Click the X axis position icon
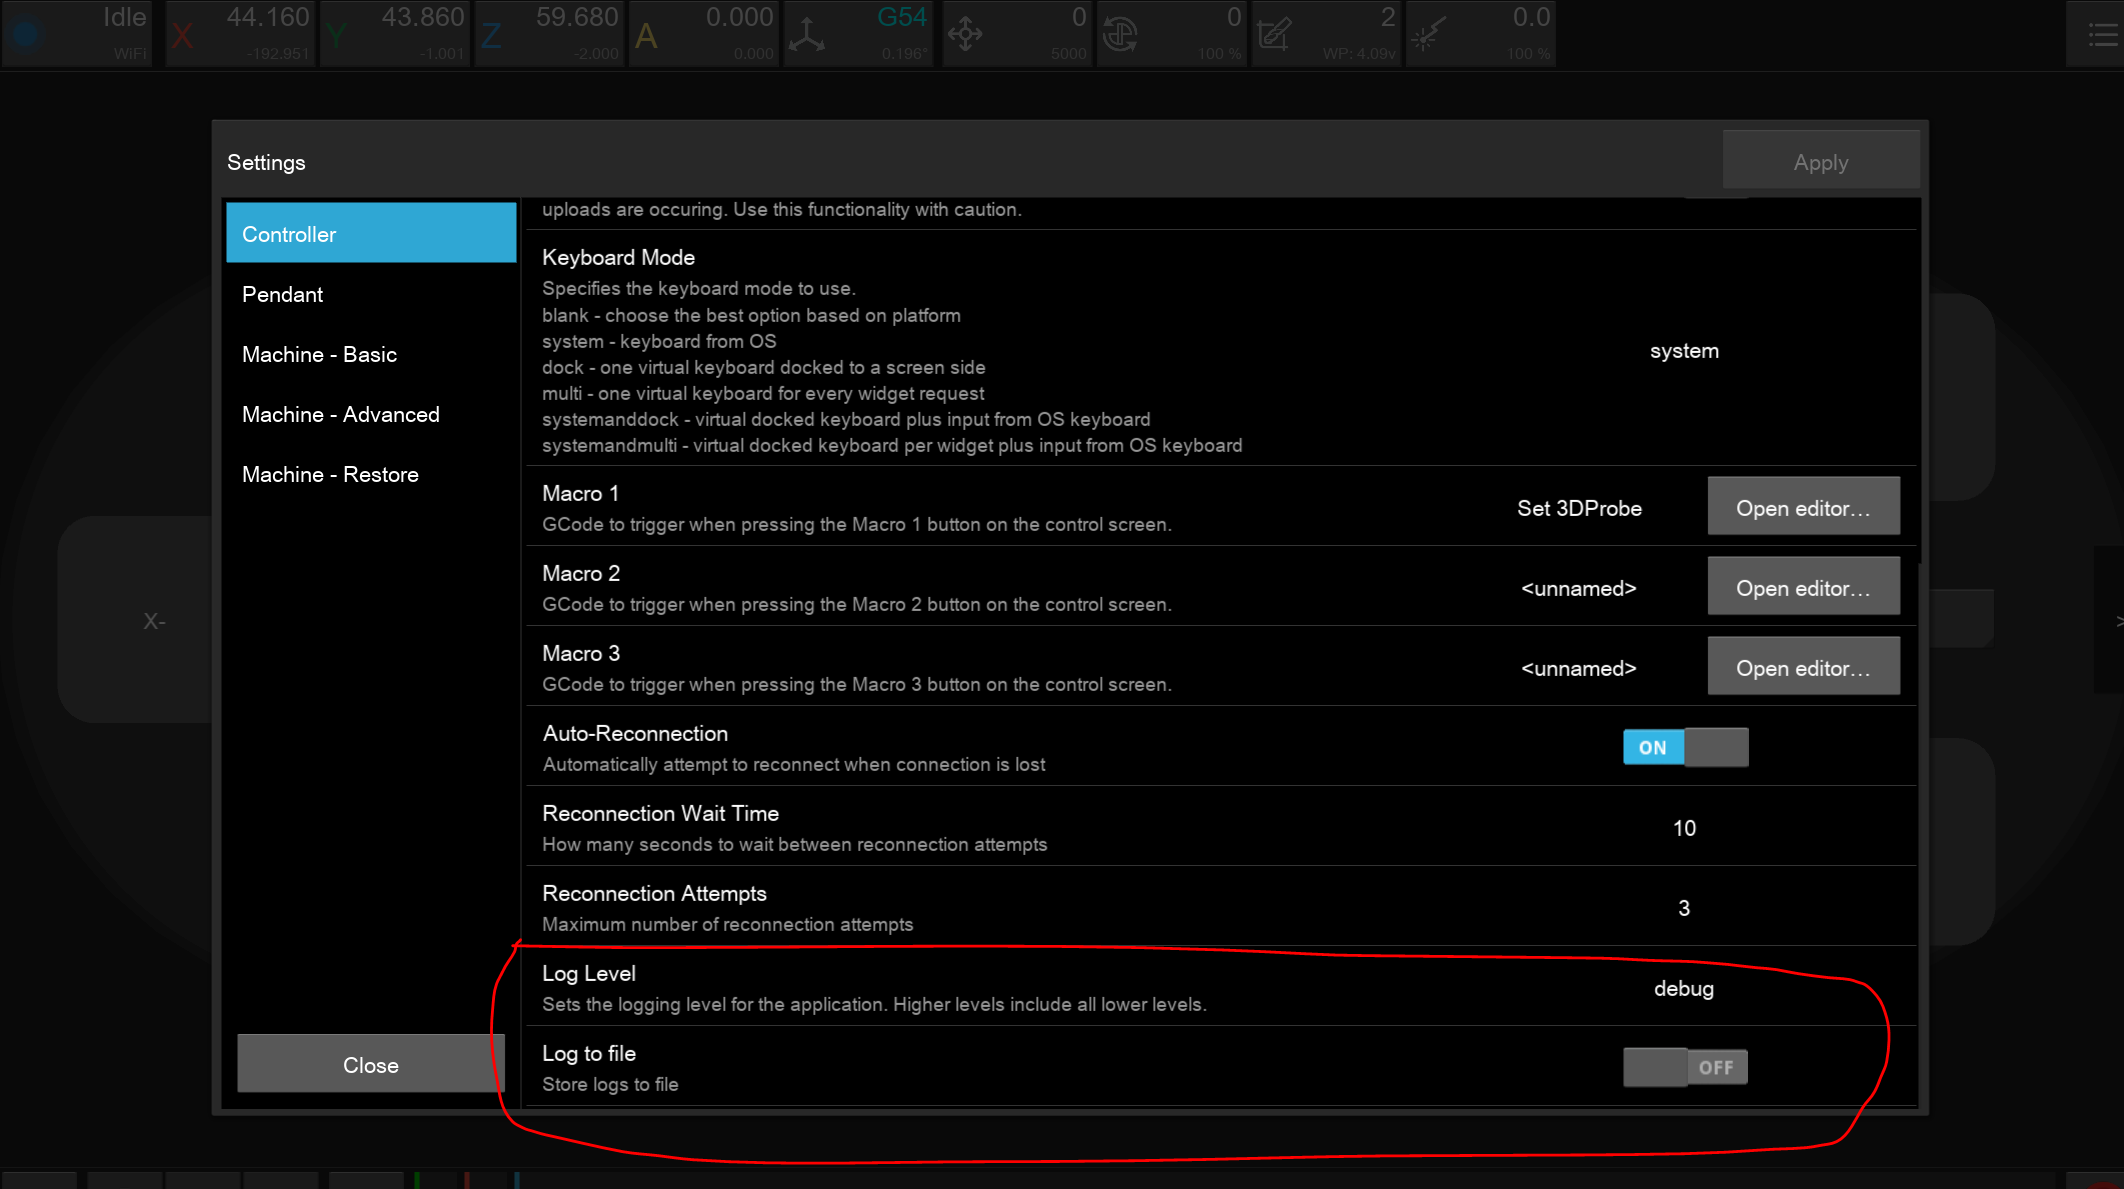 click(x=182, y=36)
